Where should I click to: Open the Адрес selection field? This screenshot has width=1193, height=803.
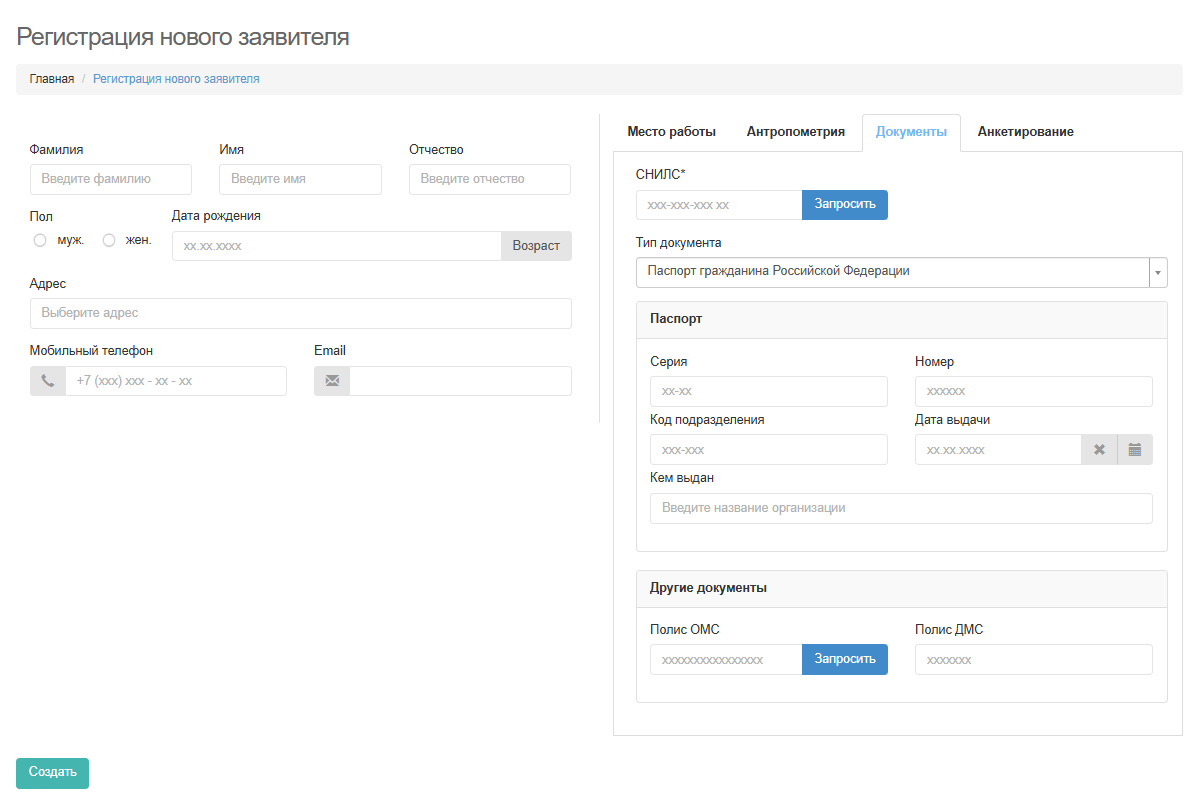300,313
